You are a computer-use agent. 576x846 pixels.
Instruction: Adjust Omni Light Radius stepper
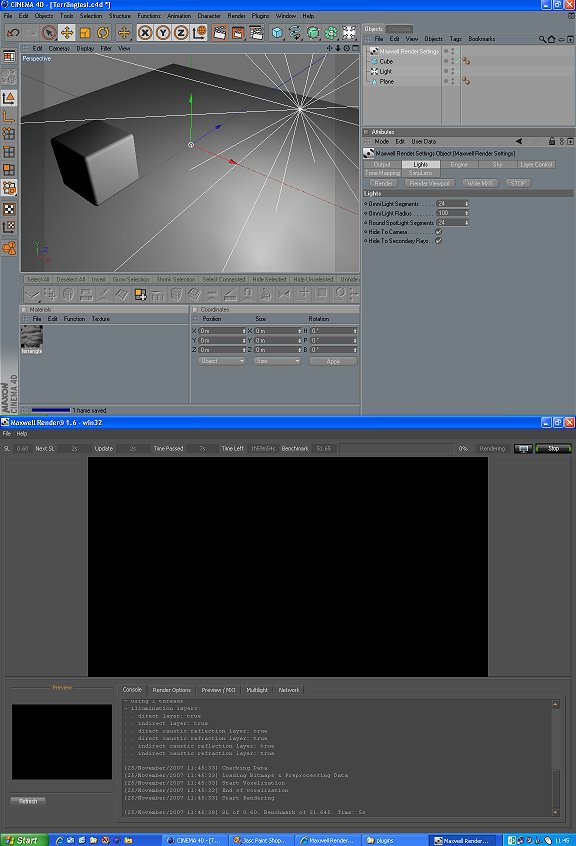pos(466,213)
